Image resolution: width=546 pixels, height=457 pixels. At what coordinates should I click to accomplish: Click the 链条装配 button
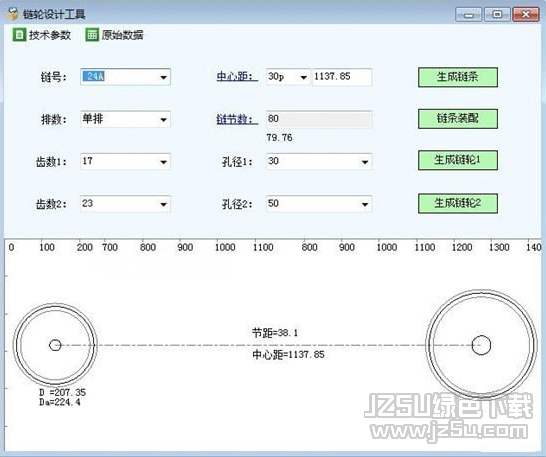click(458, 119)
